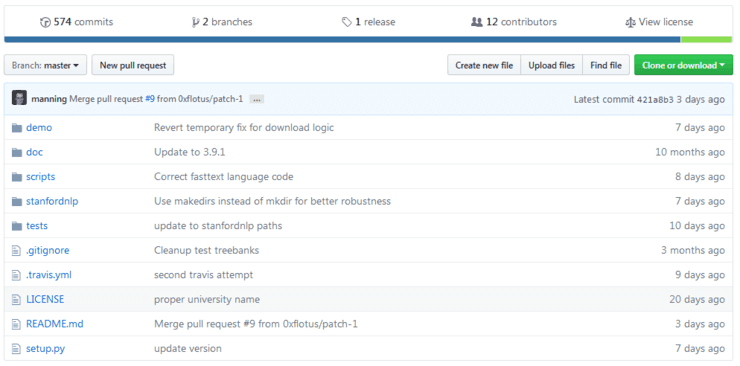
Task: Open 1 release tab
Action: [369, 22]
